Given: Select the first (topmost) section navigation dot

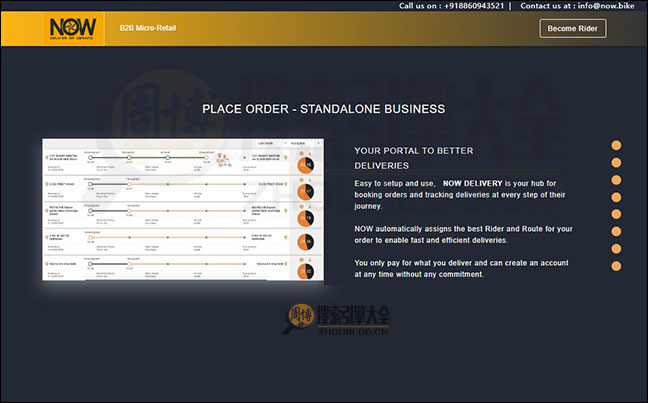Looking at the screenshot, I should [616, 145].
